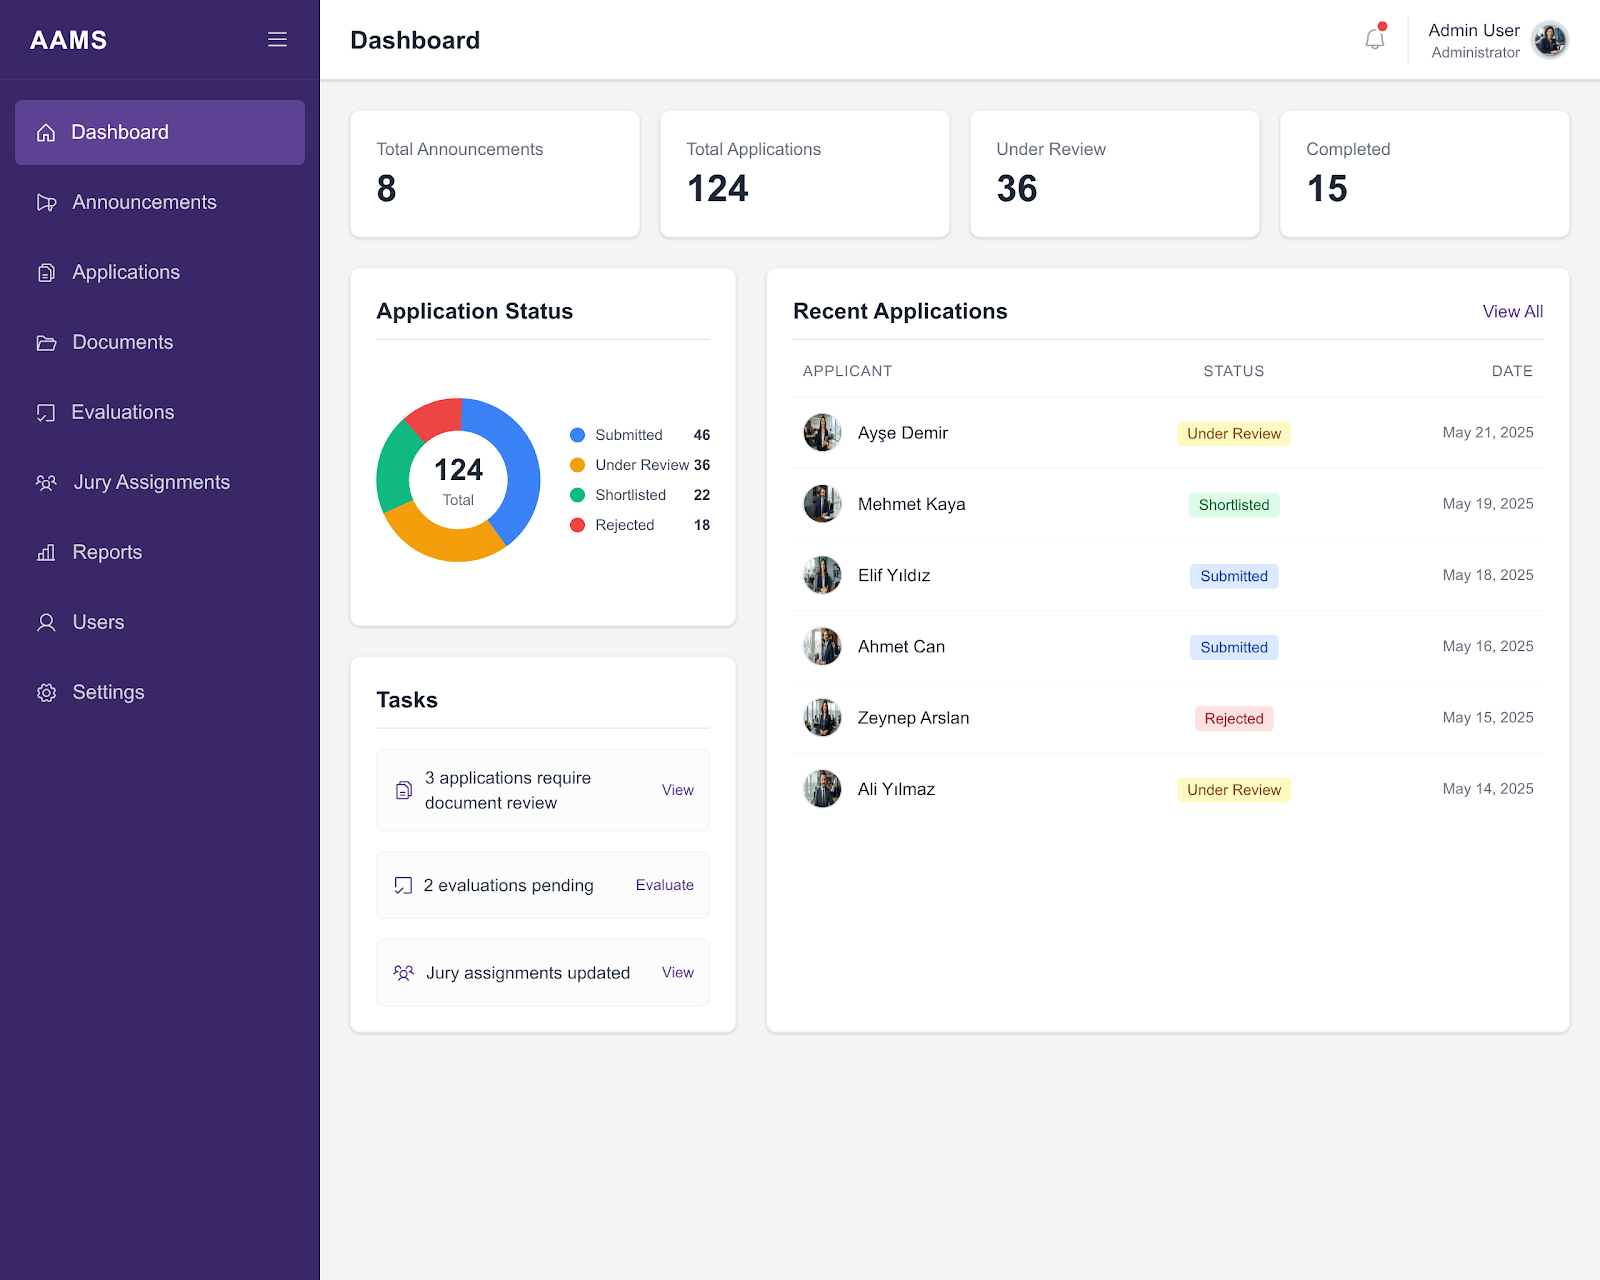This screenshot has width=1600, height=1280.
Task: Go to Announcements in the sidebar
Action: pyautogui.click(x=160, y=202)
